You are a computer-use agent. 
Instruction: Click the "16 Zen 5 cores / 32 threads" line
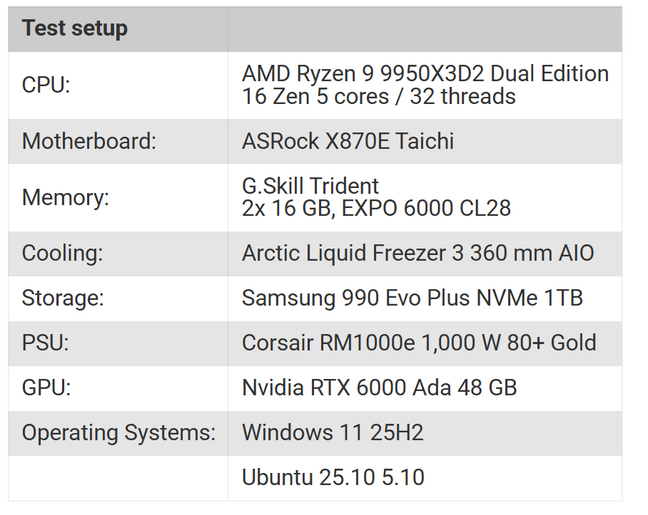(x=379, y=97)
